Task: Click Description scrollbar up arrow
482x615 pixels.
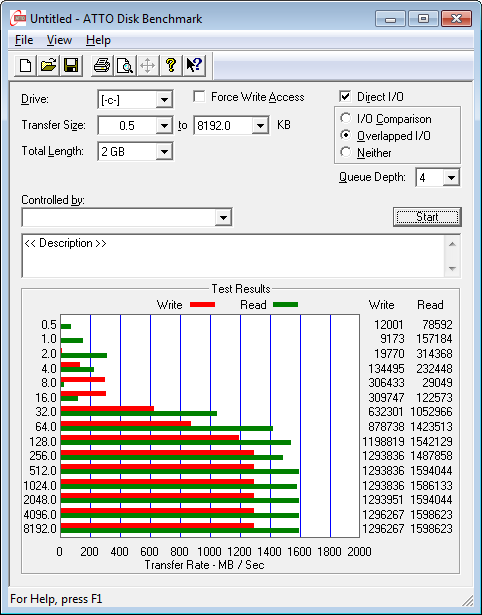Action: point(452,244)
